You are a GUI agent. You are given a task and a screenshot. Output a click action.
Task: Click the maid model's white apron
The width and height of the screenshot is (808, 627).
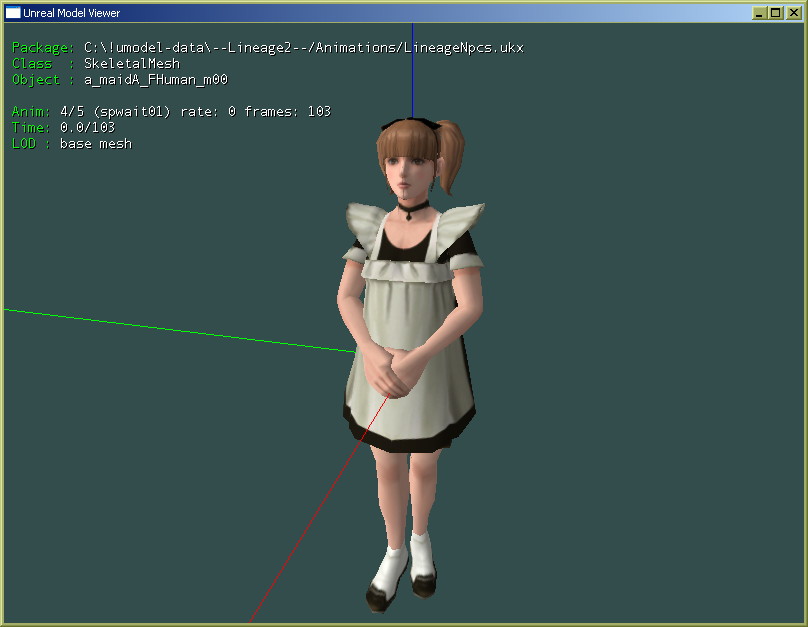pos(410,350)
